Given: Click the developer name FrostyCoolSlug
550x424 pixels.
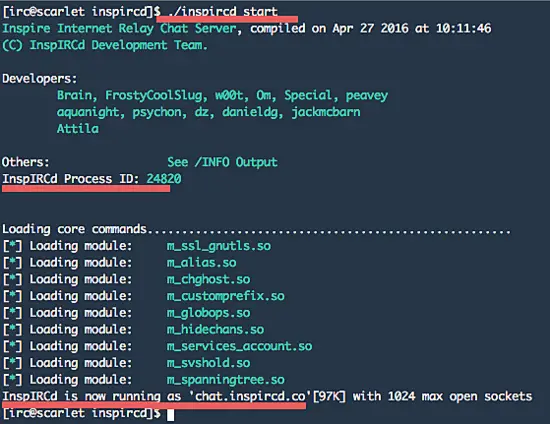Looking at the screenshot, I should [154, 95].
